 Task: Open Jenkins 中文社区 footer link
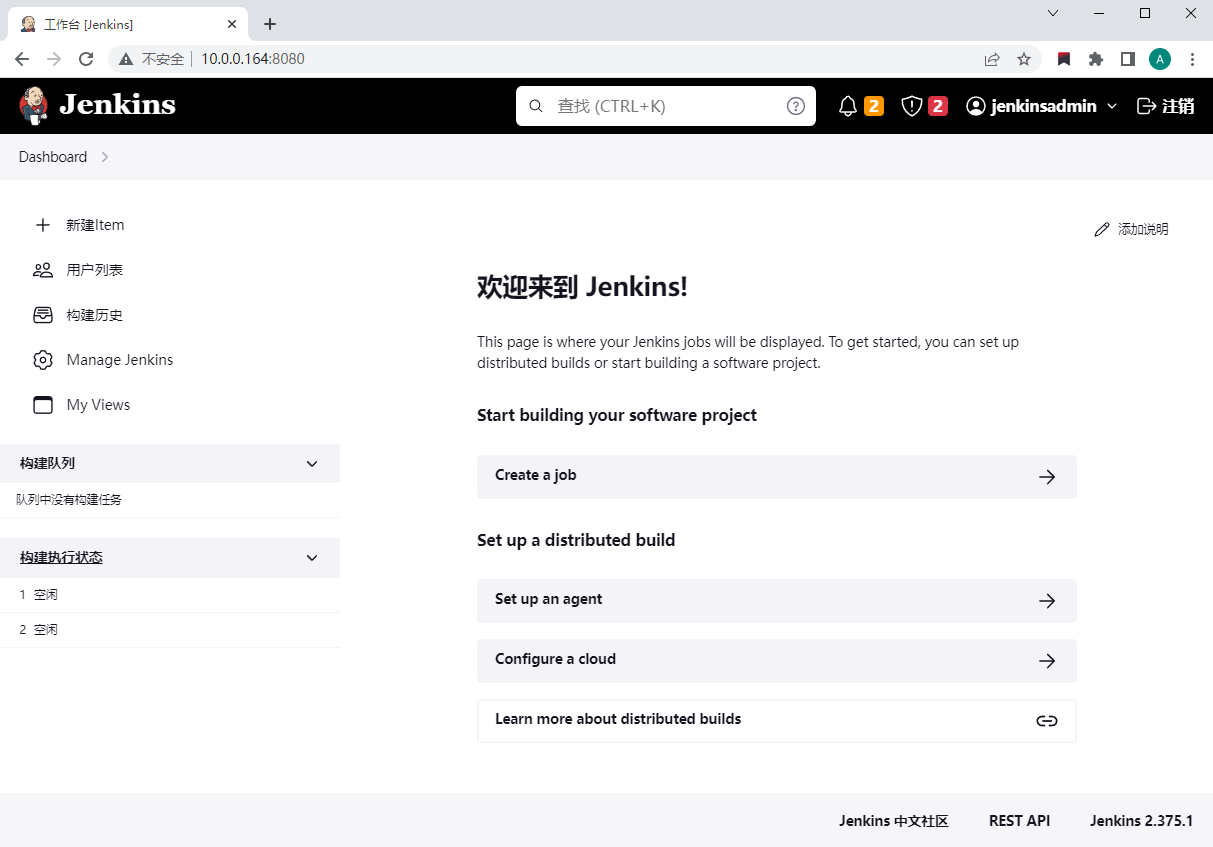(893, 821)
